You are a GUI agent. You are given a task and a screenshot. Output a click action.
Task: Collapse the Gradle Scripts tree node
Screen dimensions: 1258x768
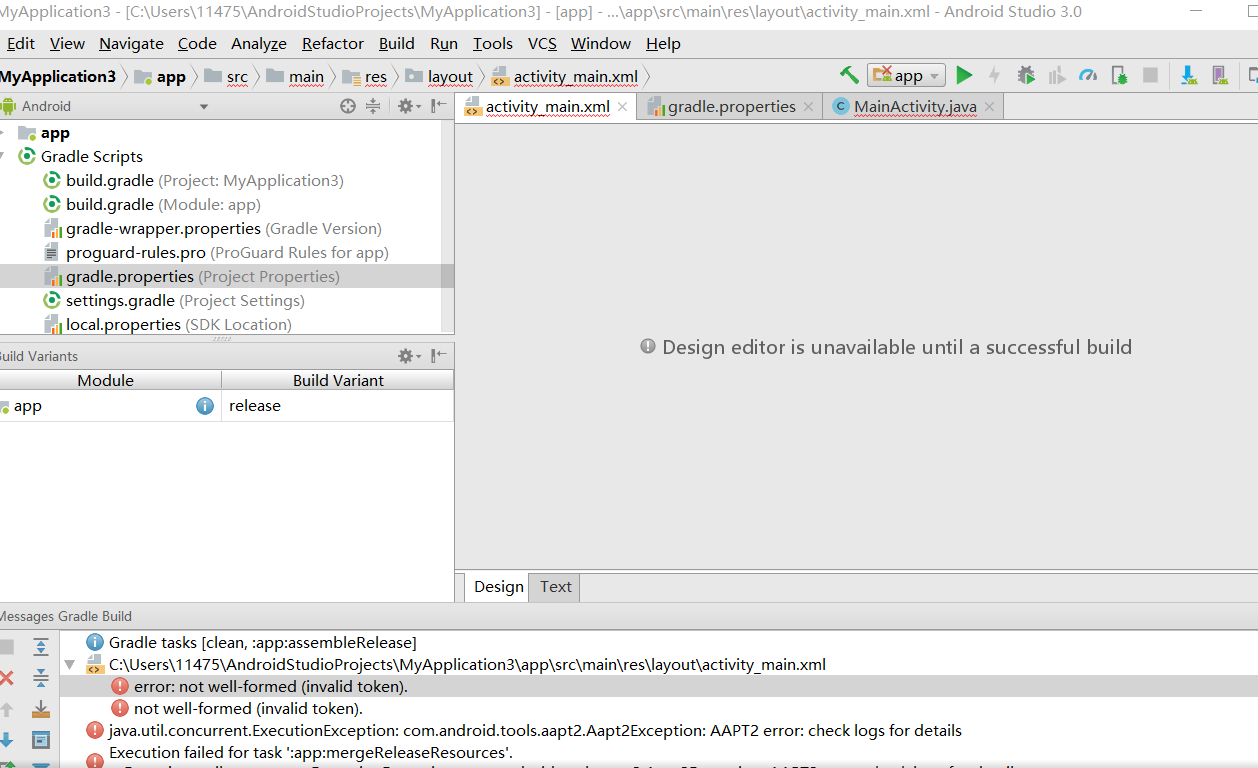pyautogui.click(x=3, y=157)
